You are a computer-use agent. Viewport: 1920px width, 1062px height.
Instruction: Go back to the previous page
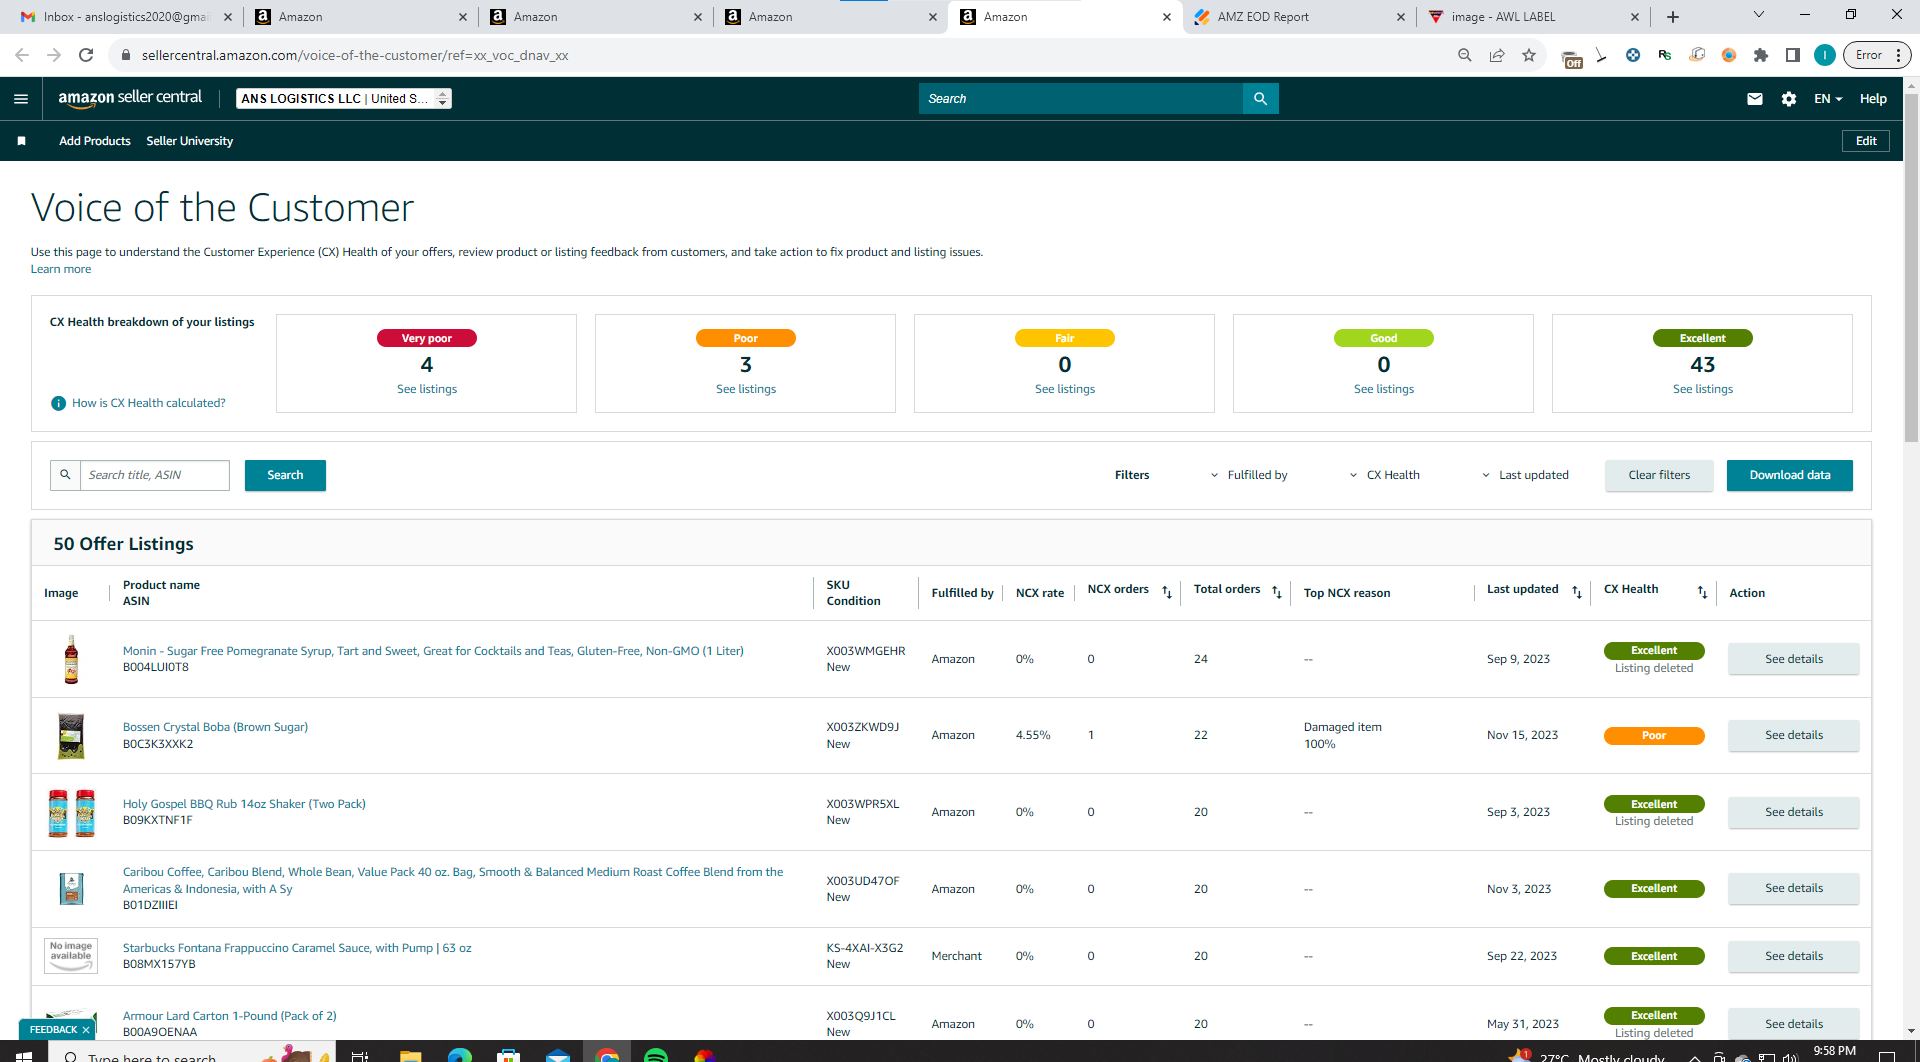(22, 55)
